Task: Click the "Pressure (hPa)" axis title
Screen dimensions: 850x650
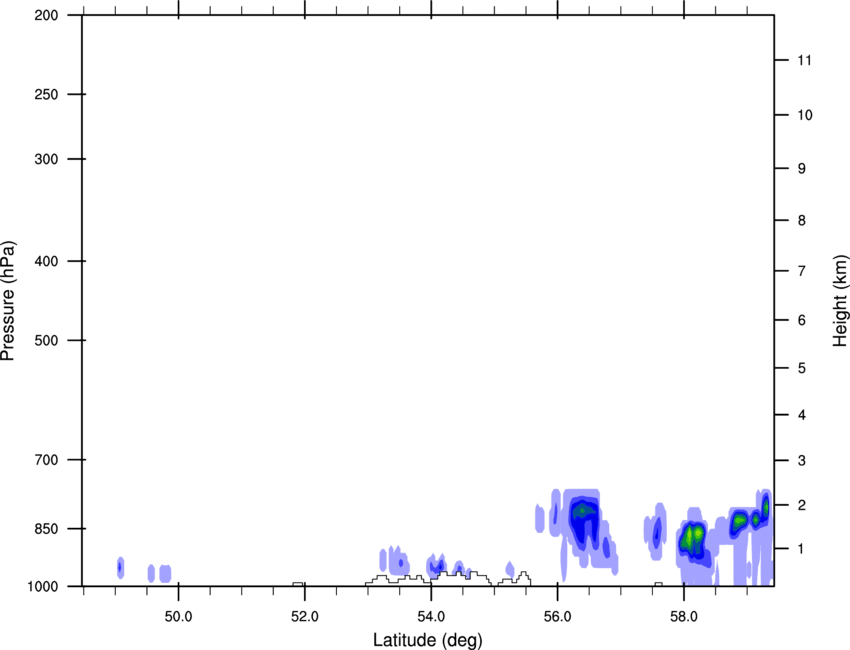Action: coord(8,301)
